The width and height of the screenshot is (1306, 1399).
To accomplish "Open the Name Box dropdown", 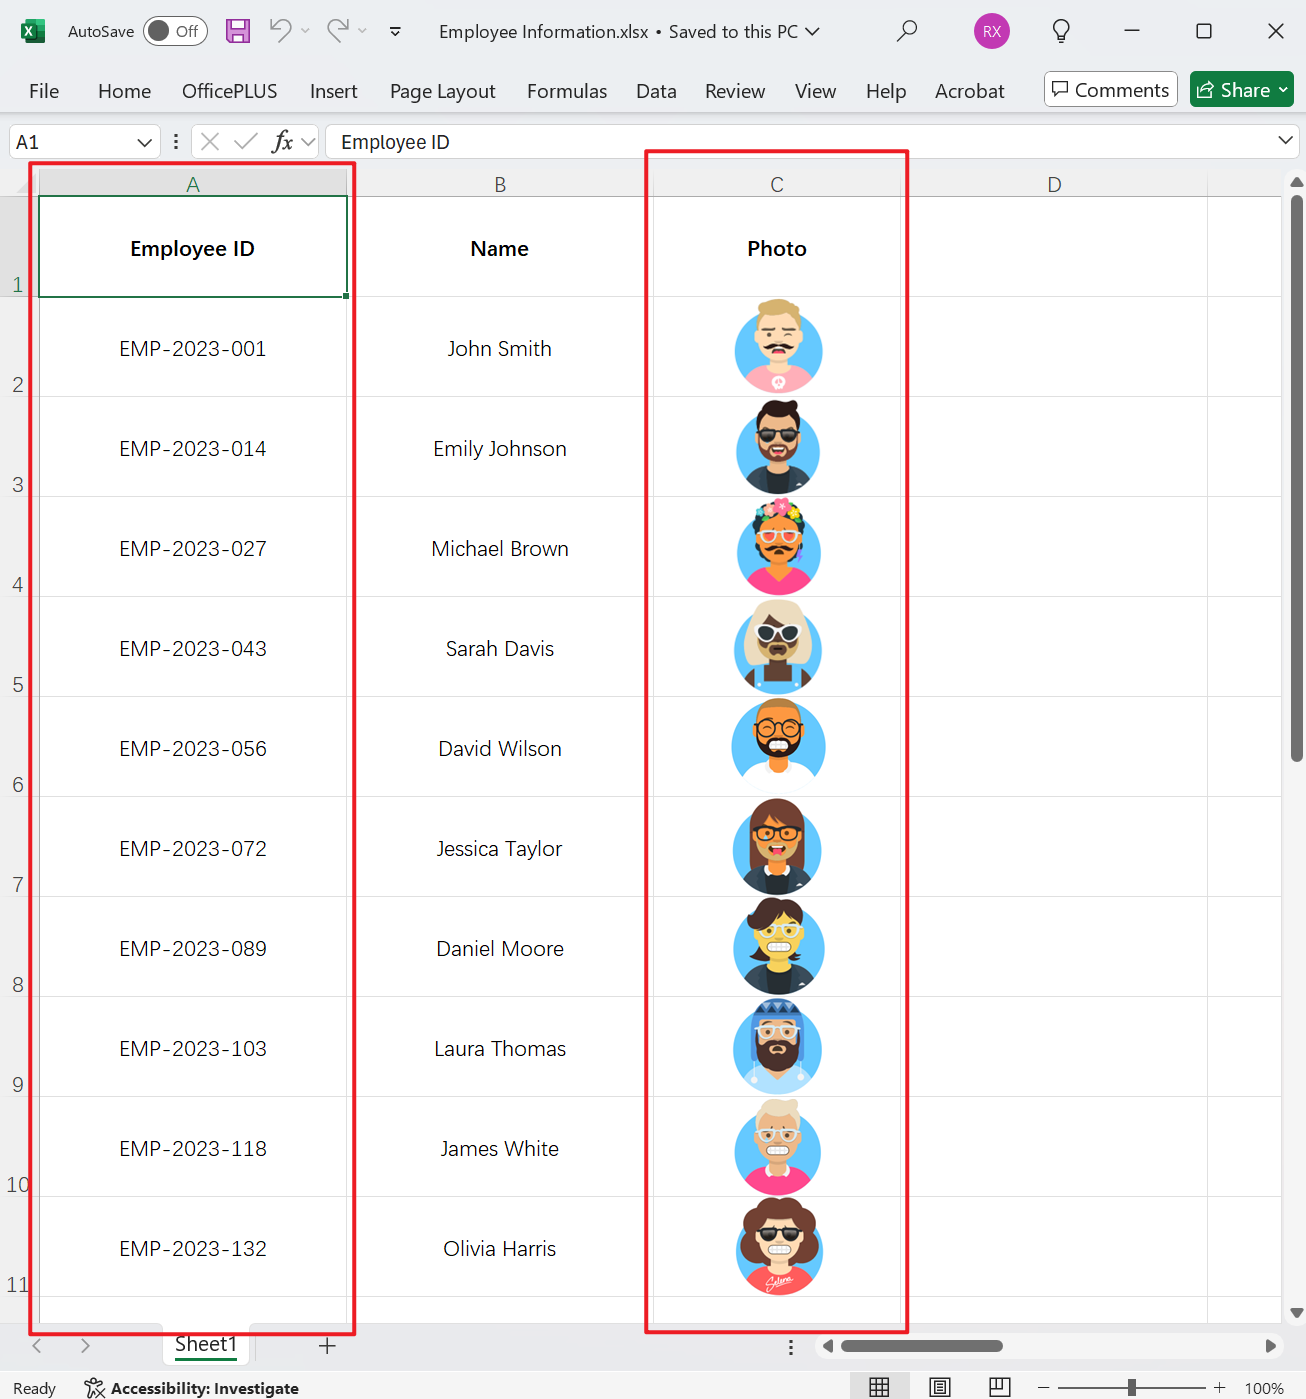I will point(146,141).
